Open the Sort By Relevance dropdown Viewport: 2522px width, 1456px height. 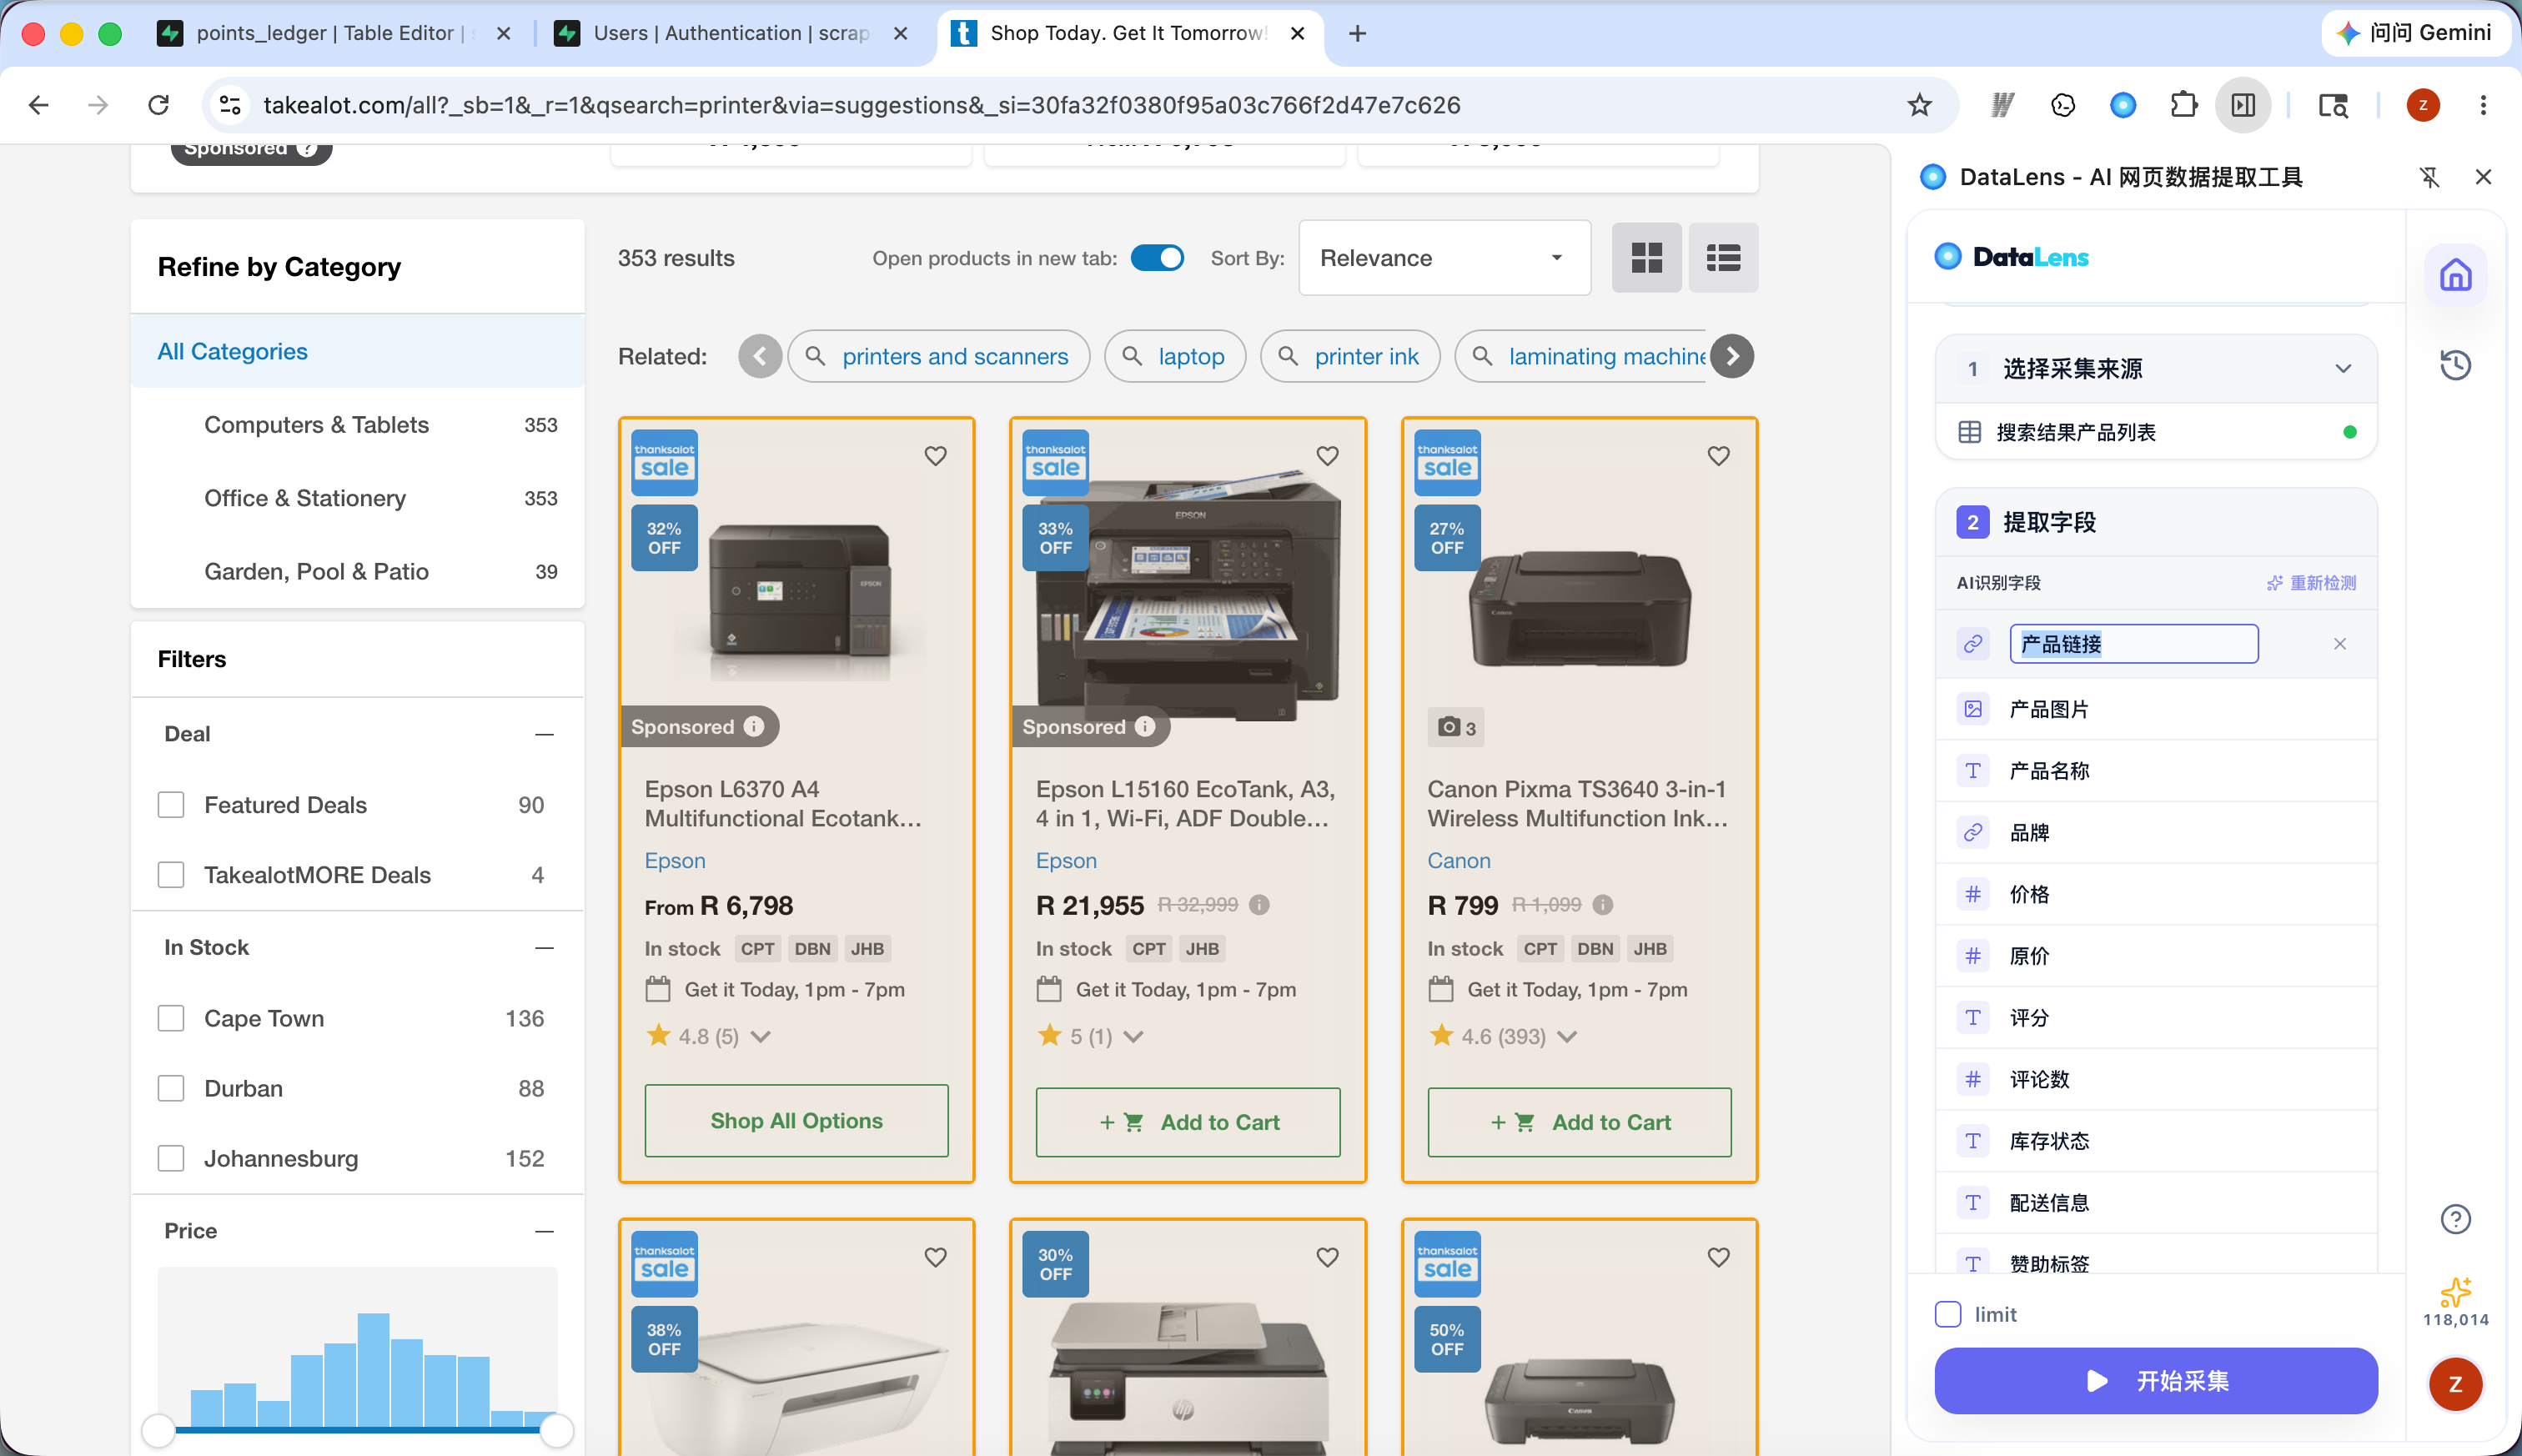1444,258
